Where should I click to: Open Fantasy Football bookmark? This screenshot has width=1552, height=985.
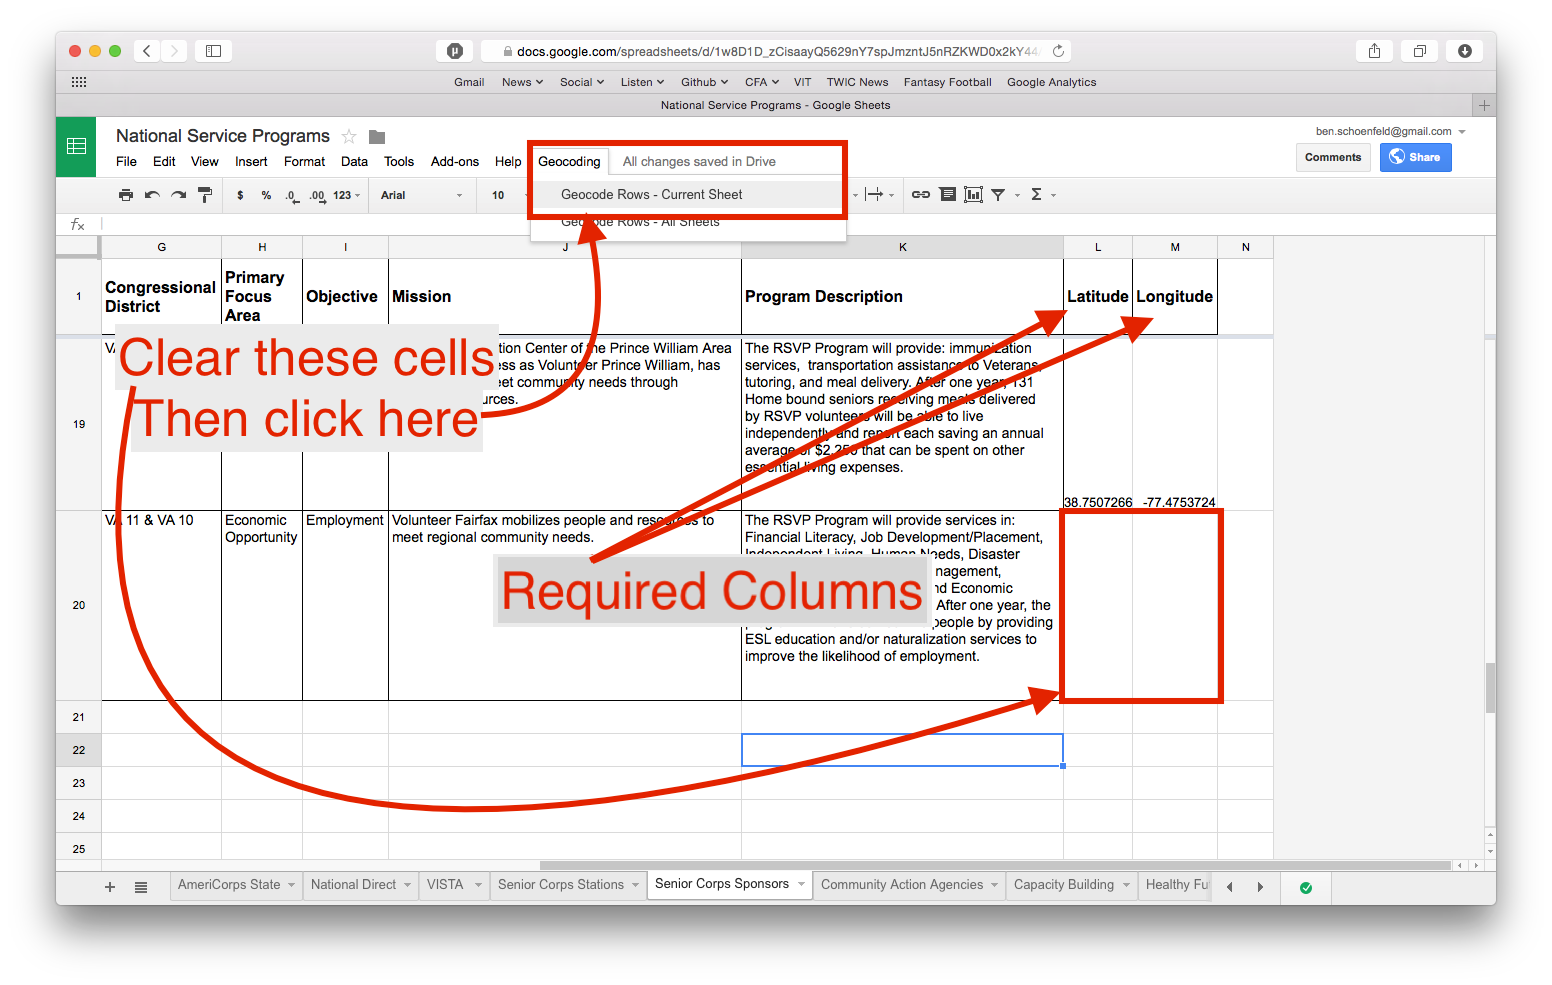[x=947, y=82]
